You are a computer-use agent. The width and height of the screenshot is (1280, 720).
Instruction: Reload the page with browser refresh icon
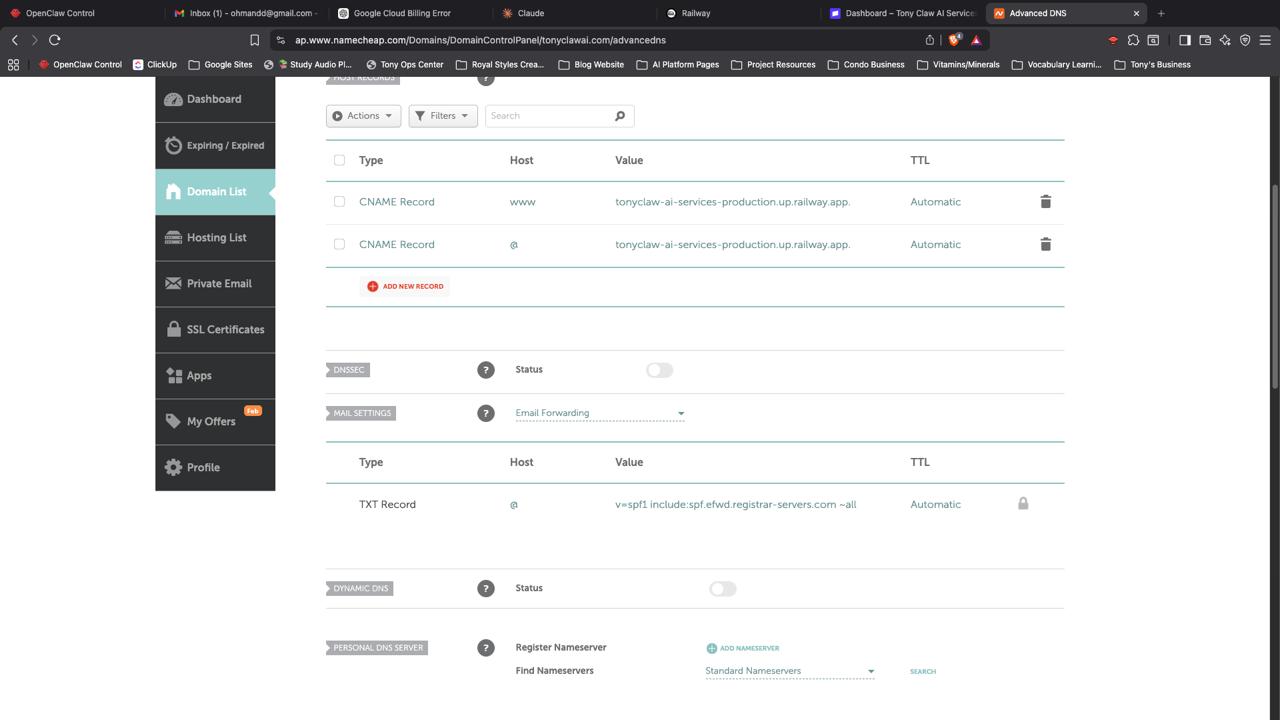[x=55, y=40]
